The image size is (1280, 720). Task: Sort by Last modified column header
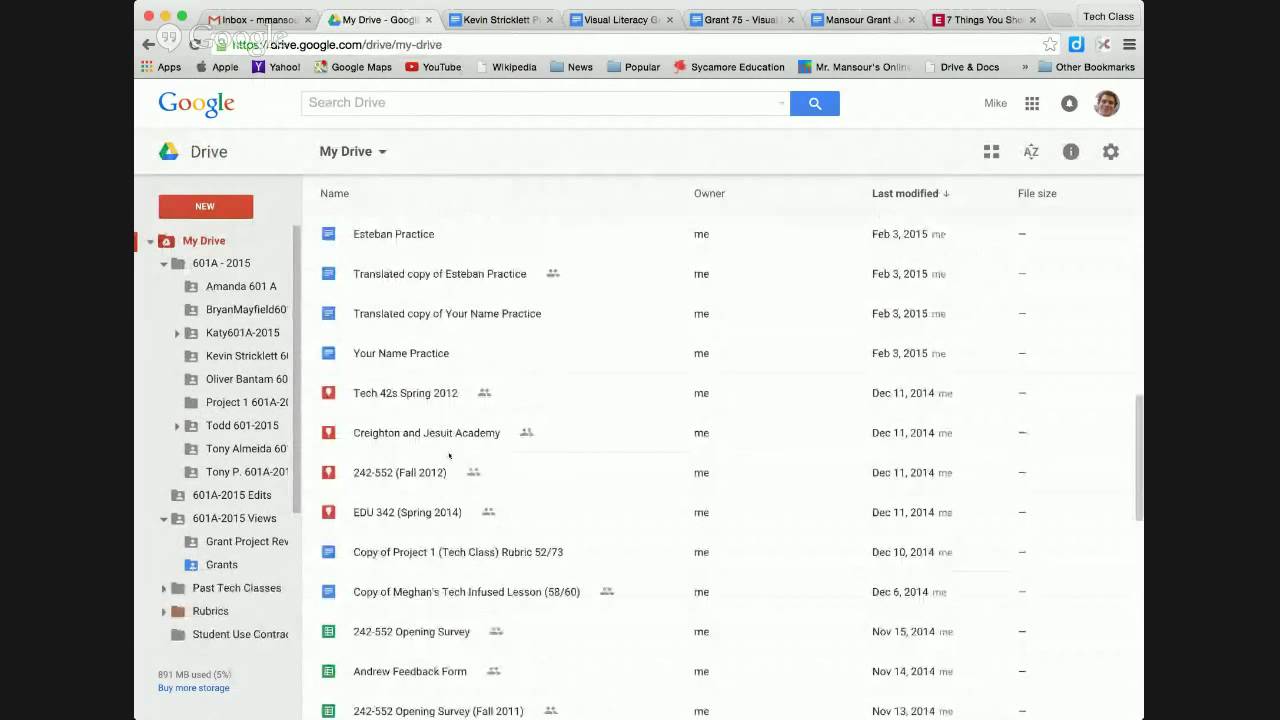pyautogui.click(x=911, y=193)
